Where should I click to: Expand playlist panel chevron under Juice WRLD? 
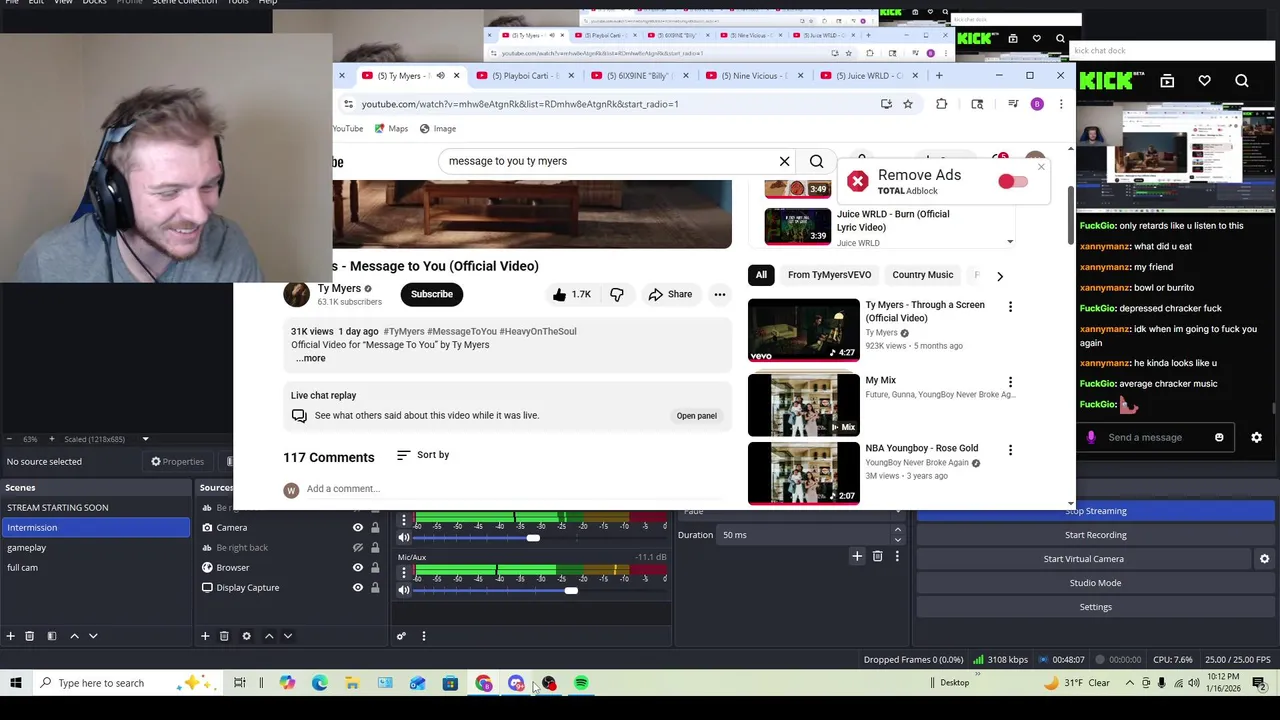(x=1010, y=242)
